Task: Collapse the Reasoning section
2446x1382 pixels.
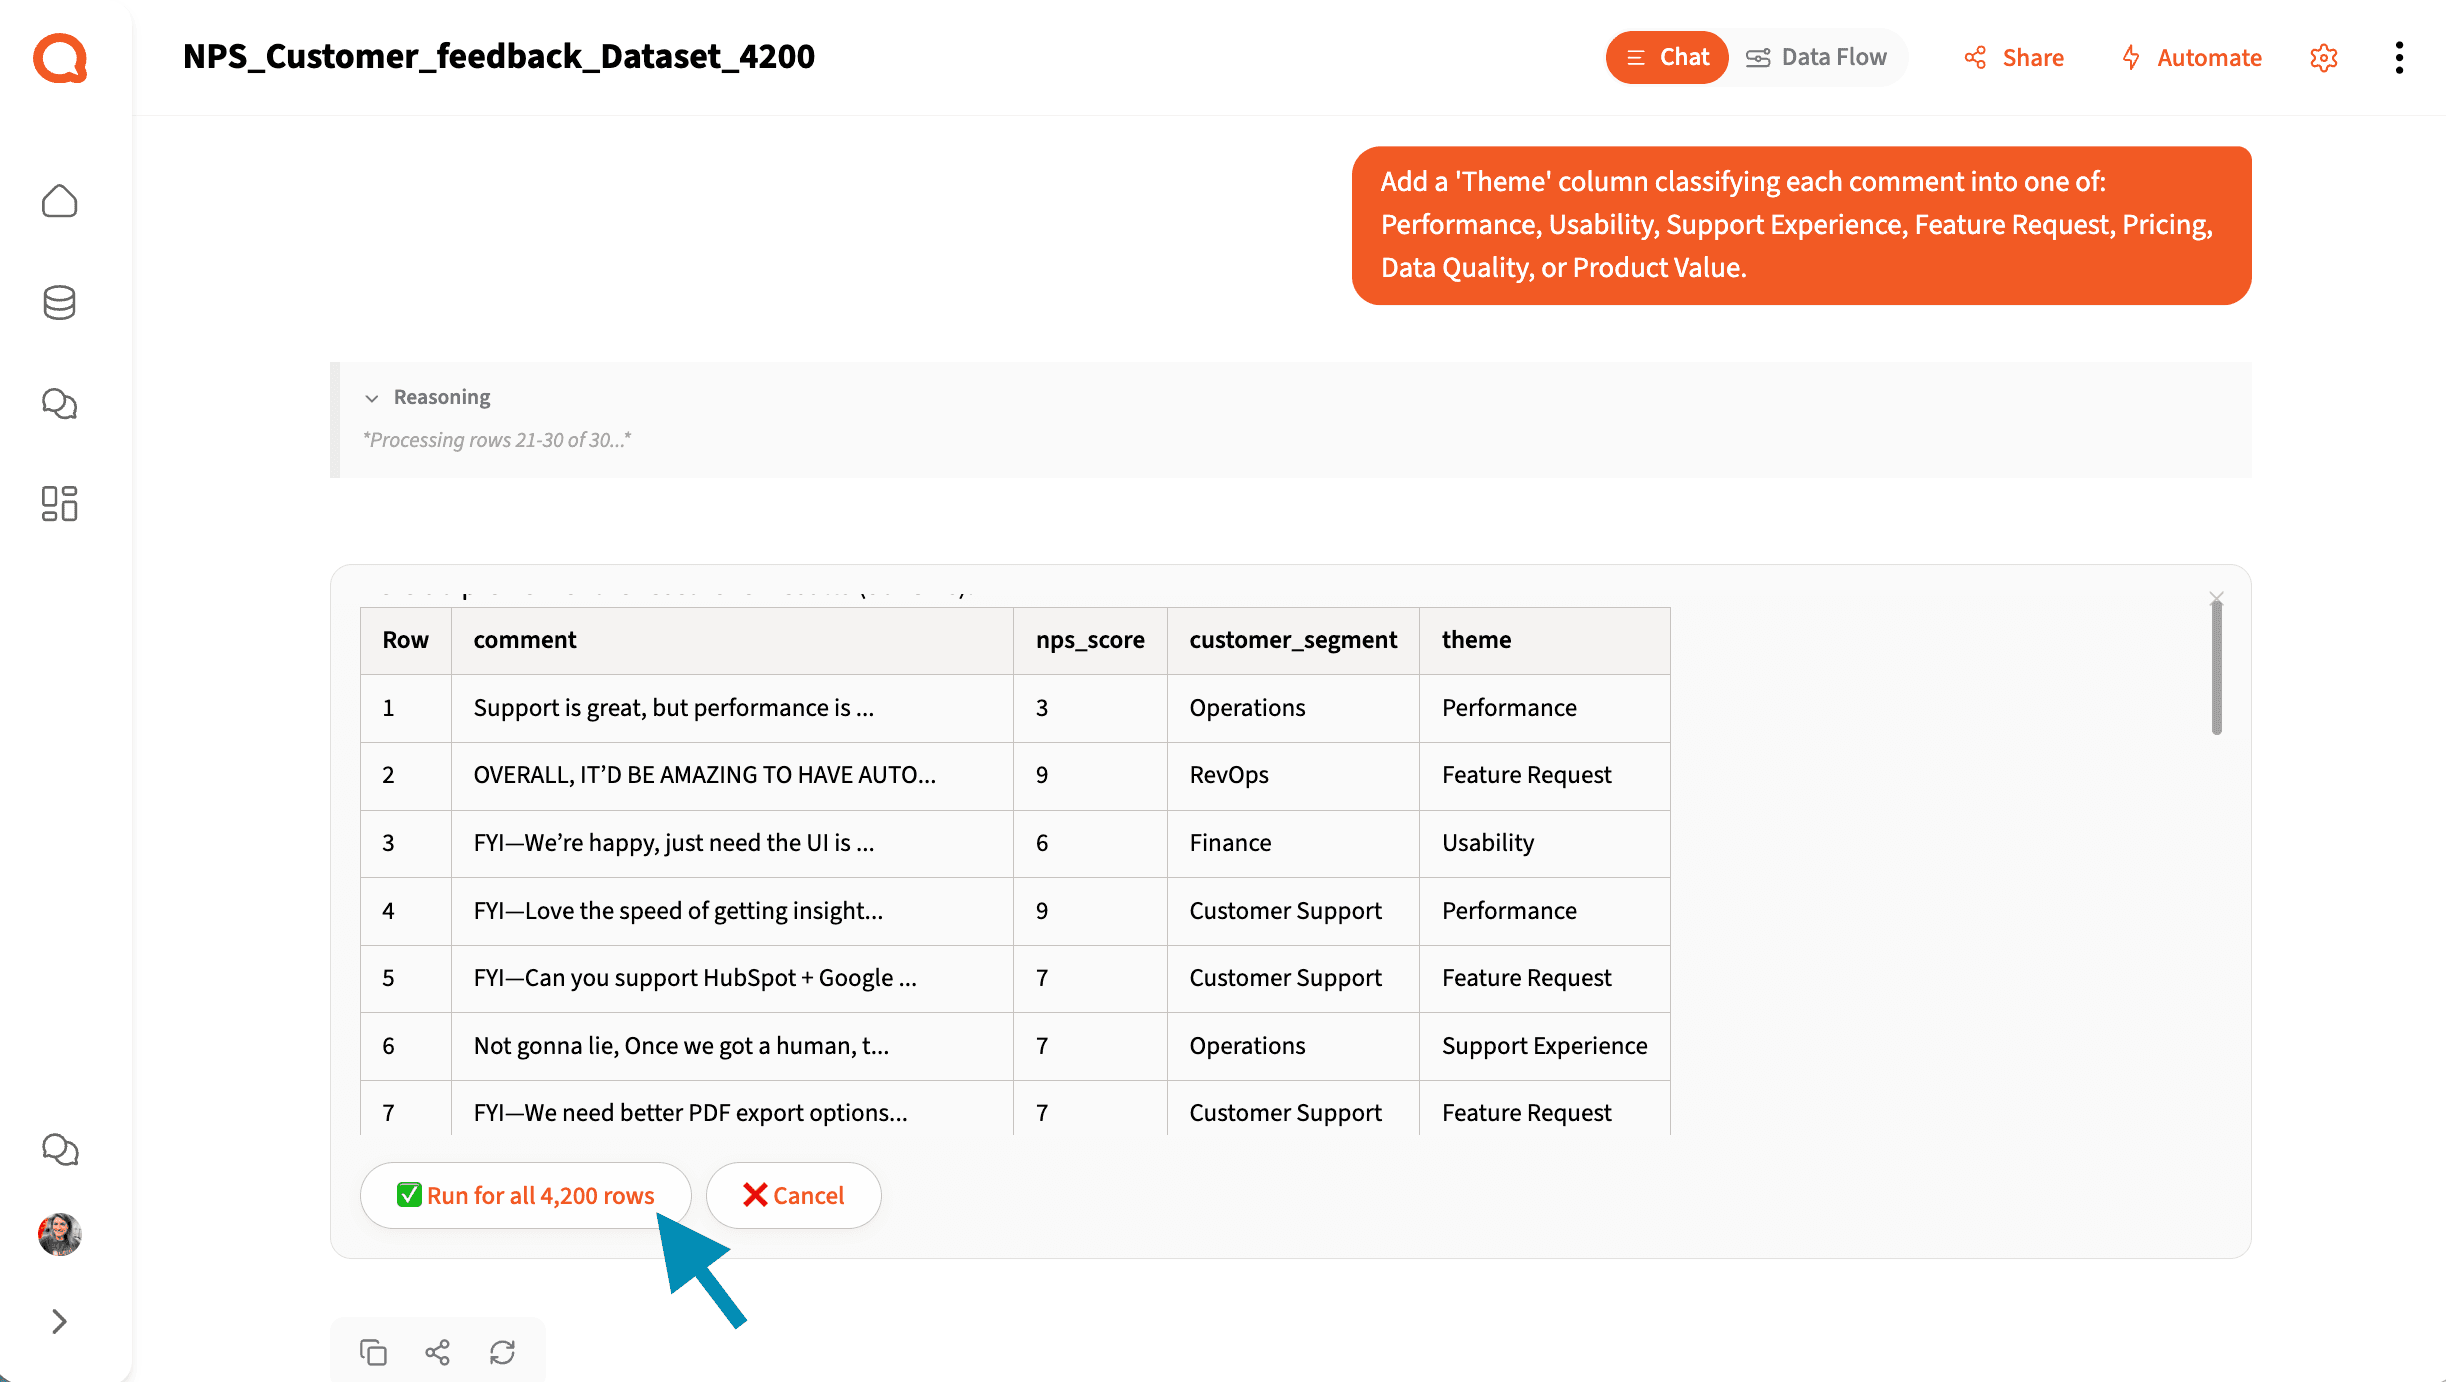Action: pos(372,397)
